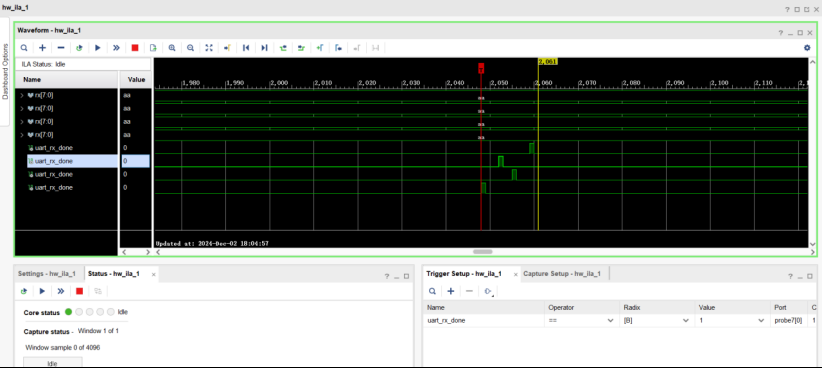Viewport: 822px width, 368px height.
Task: Zoom fit the full waveform
Action: click(x=209, y=48)
